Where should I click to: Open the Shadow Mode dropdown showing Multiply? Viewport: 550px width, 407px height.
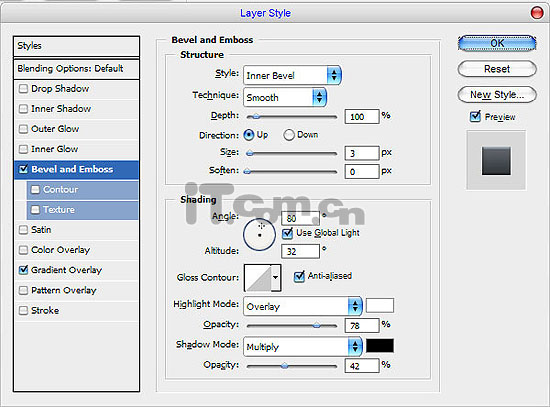click(x=303, y=347)
